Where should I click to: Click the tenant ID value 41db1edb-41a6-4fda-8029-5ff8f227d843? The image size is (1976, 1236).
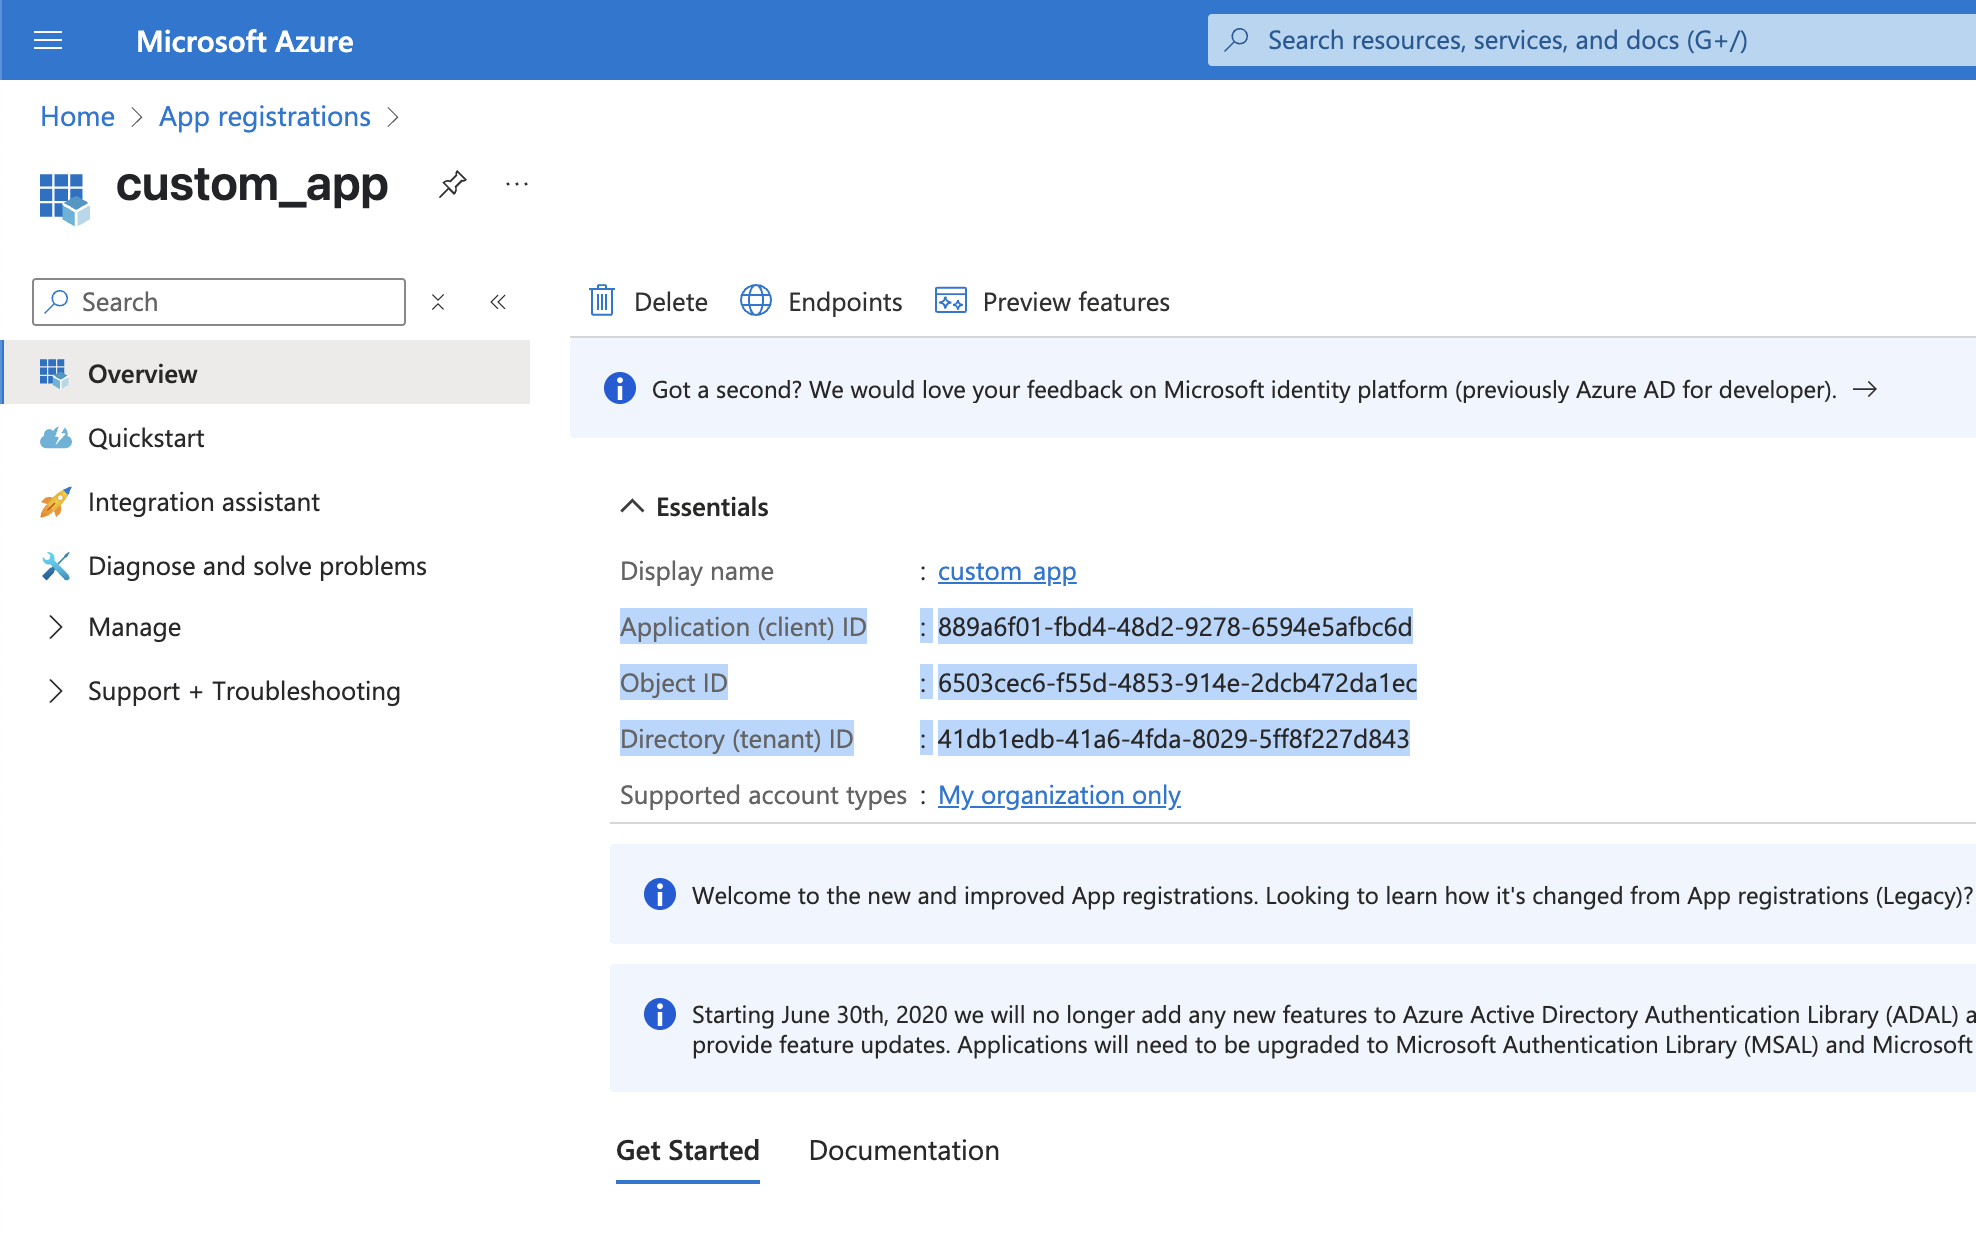pyautogui.click(x=1173, y=739)
